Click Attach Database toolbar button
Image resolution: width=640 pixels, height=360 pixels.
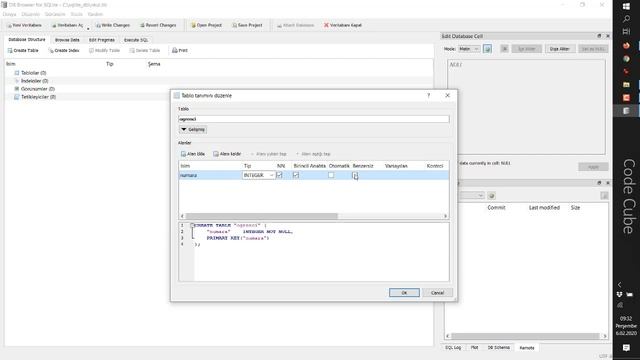pyautogui.click(x=295, y=25)
